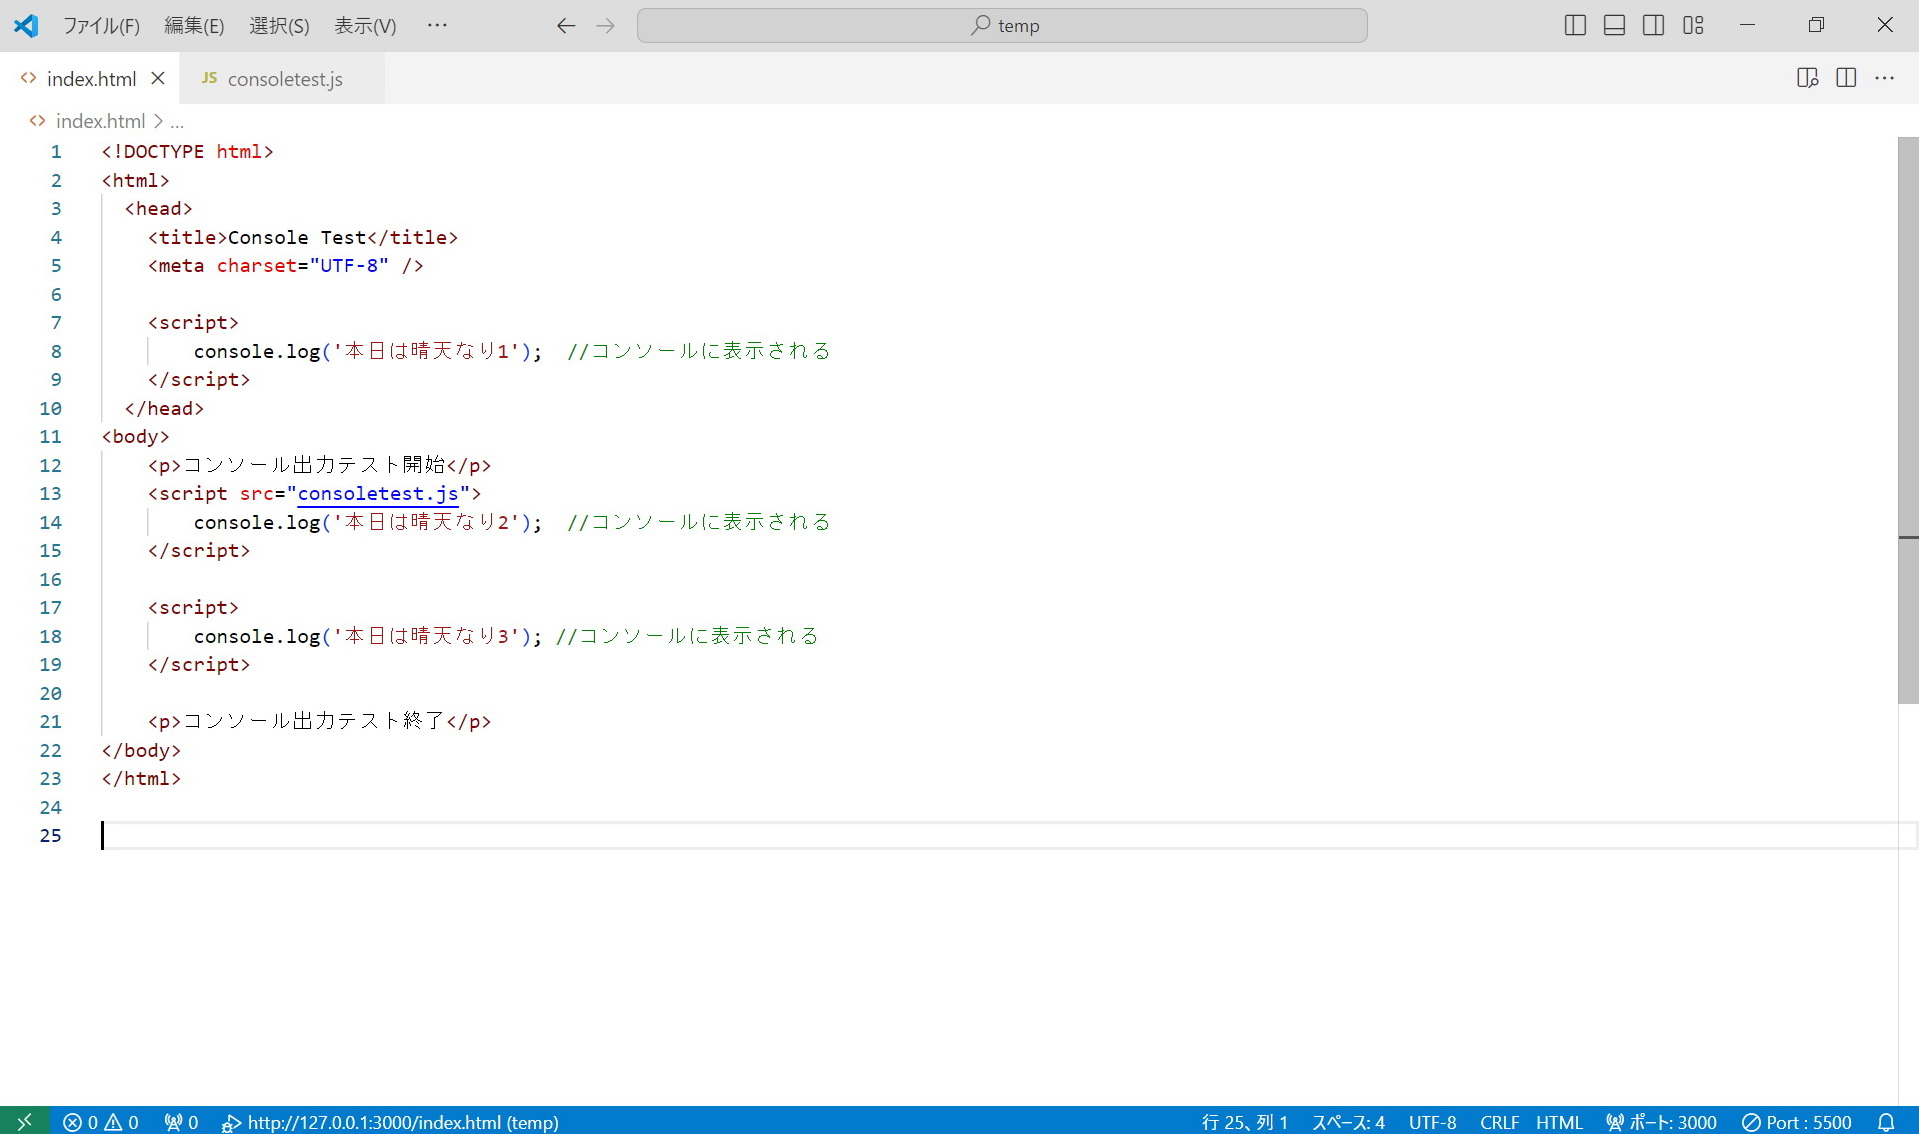
Task: Select encoding via UTF-8 status item
Action: pos(1432,1122)
